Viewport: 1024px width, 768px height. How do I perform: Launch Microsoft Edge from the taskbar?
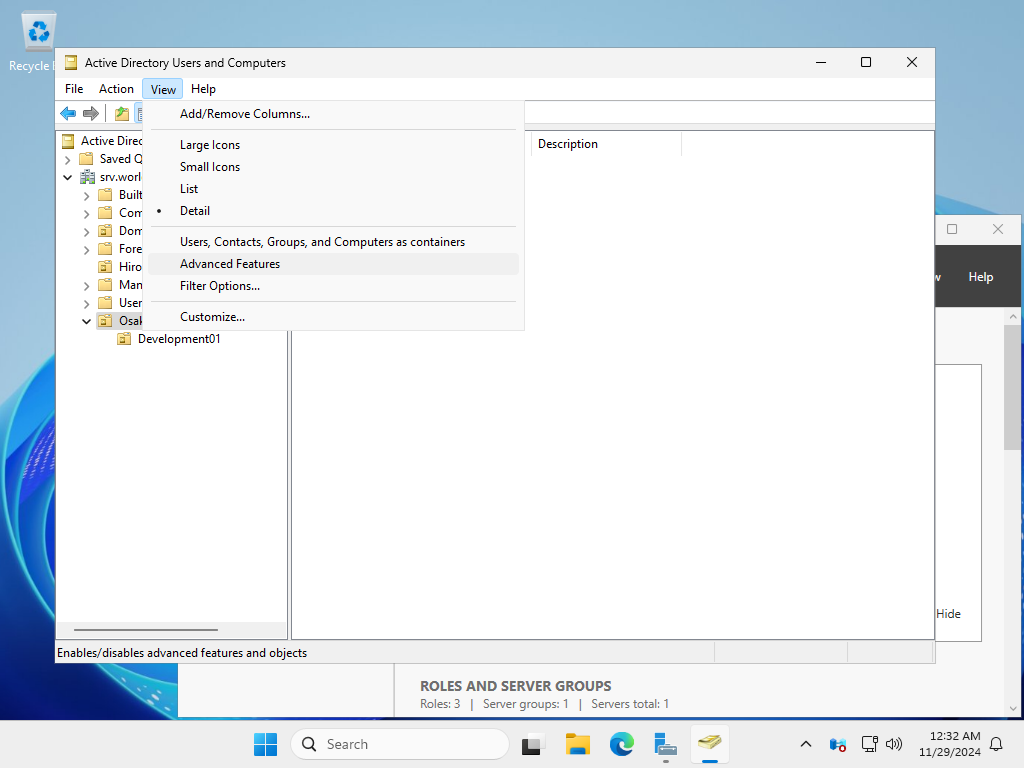621,744
